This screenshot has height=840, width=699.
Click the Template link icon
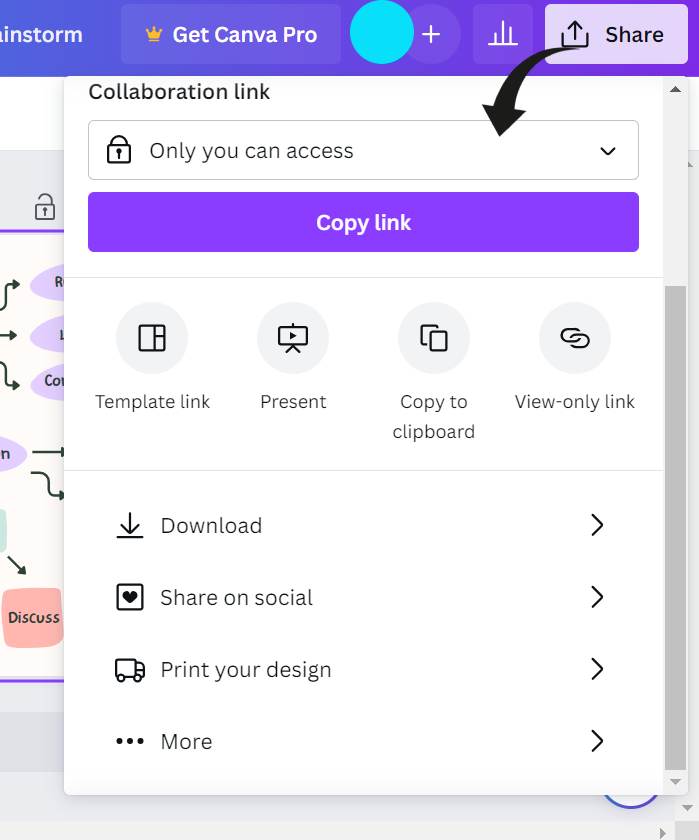pos(152,338)
